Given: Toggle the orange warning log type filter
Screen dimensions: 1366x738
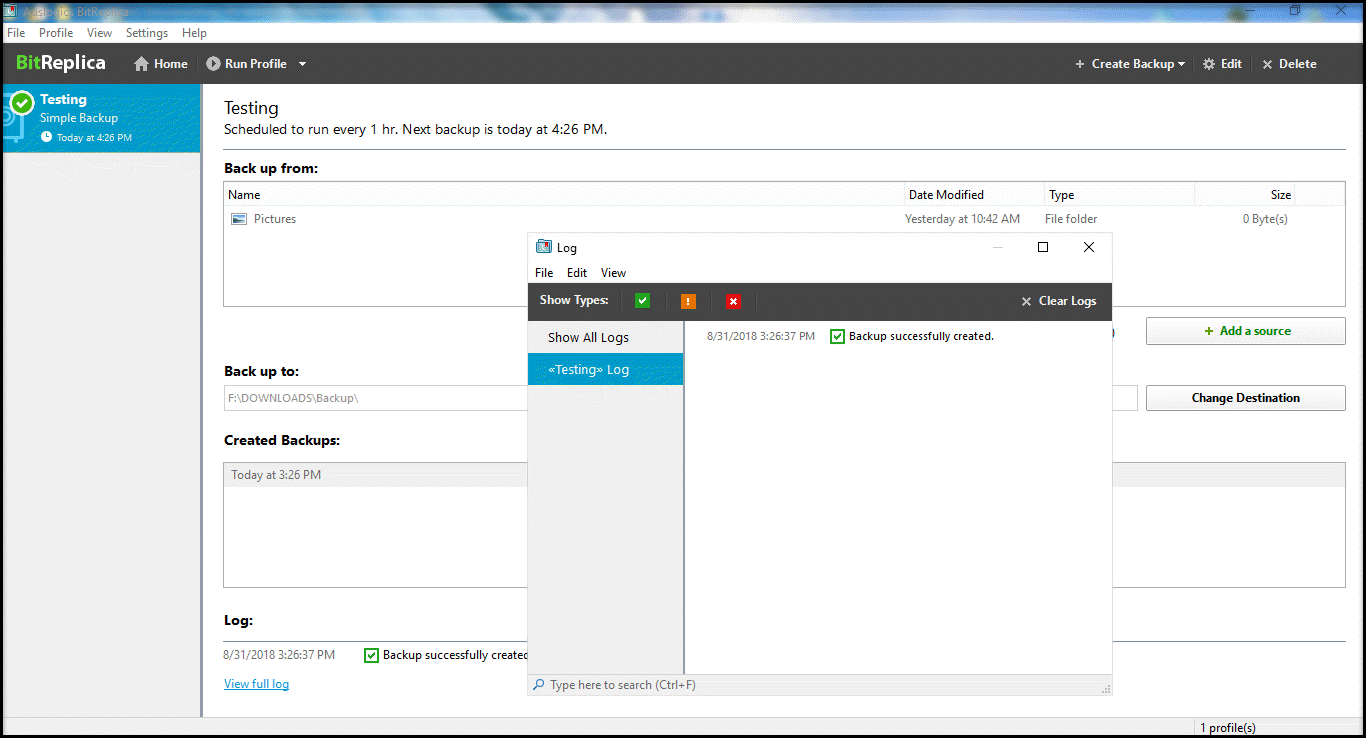Looking at the screenshot, I should coord(688,301).
